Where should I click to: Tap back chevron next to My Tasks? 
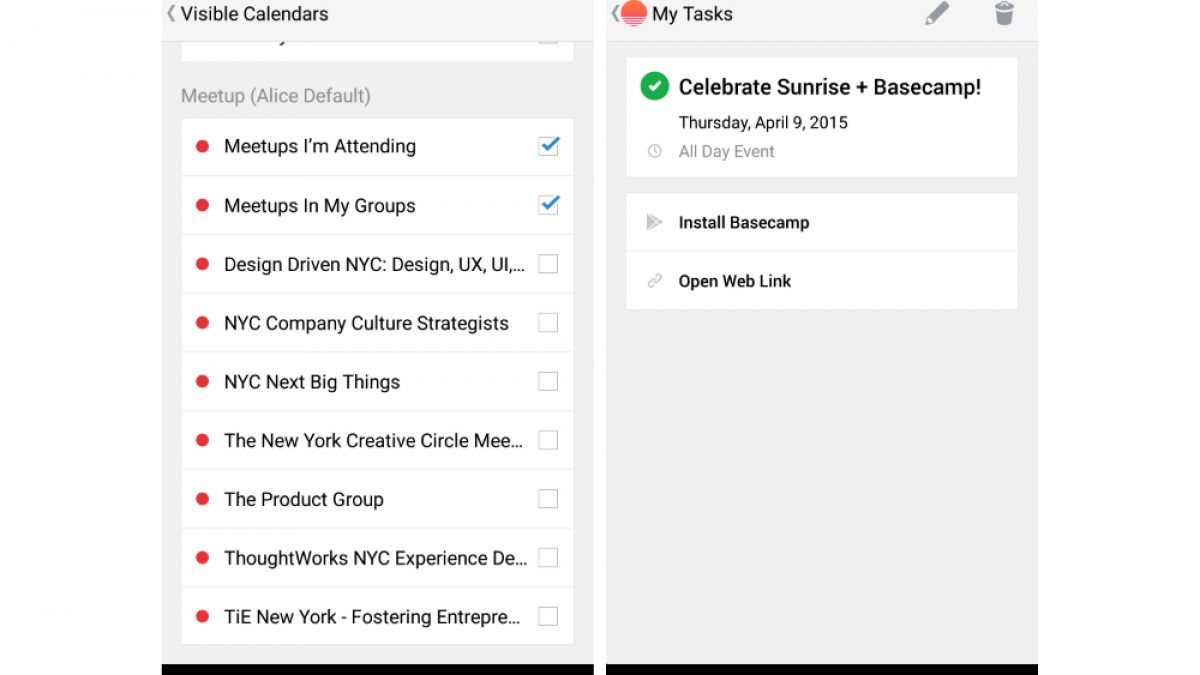(x=615, y=14)
